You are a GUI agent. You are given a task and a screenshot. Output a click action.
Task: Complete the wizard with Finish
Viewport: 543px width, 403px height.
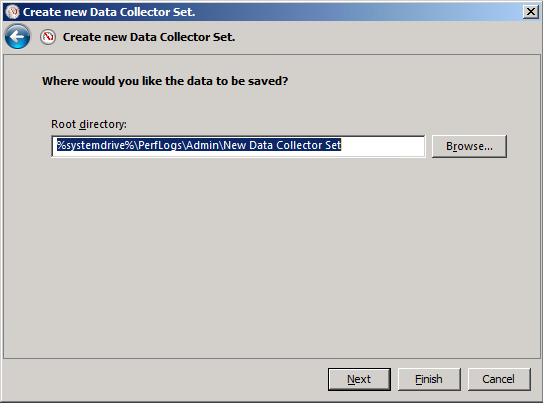429,379
